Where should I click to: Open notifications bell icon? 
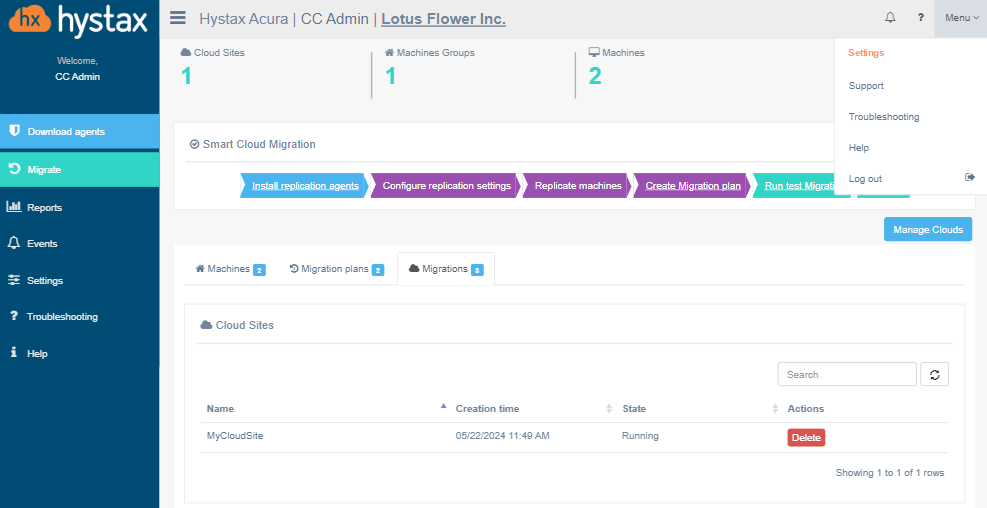(x=890, y=18)
